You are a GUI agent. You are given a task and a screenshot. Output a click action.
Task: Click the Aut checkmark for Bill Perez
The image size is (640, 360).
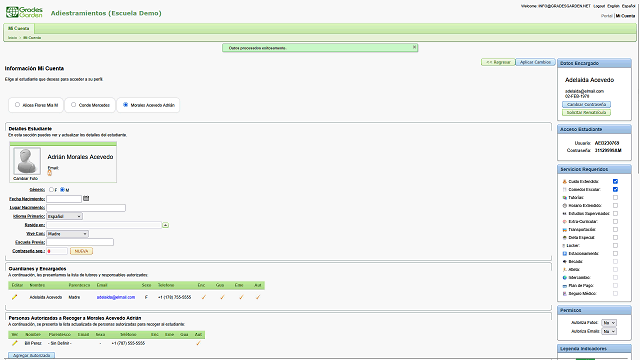198,343
